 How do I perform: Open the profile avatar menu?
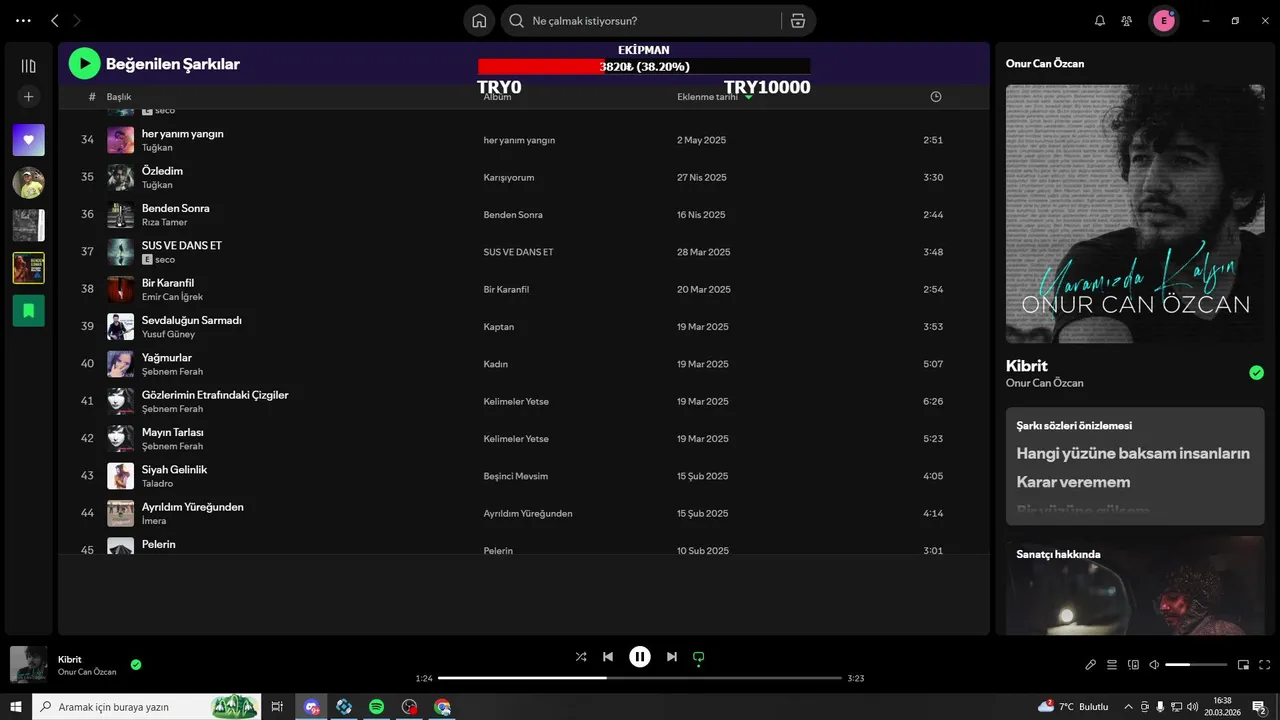tap(1163, 20)
